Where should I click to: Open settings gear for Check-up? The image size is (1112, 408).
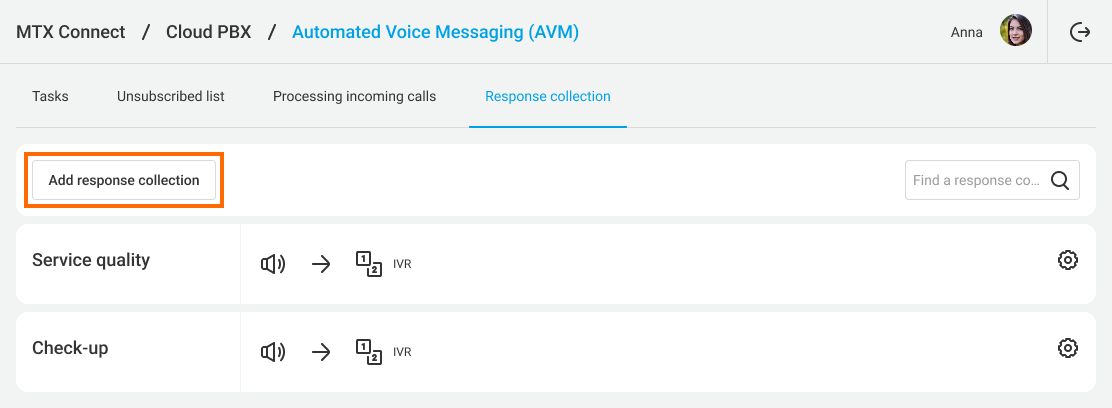(1068, 348)
